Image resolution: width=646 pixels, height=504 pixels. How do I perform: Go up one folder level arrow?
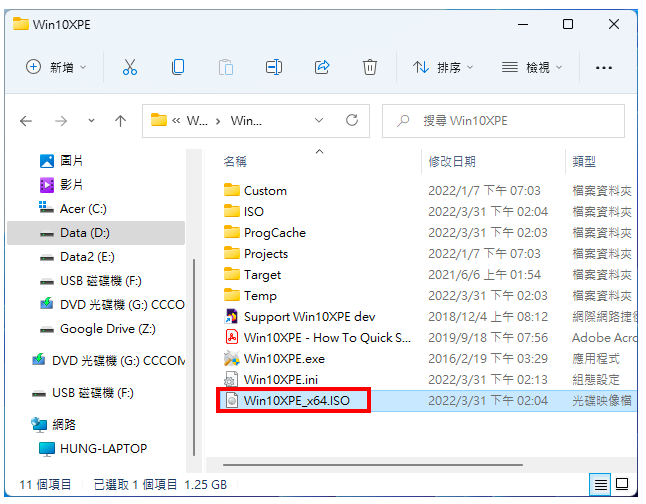(120, 121)
